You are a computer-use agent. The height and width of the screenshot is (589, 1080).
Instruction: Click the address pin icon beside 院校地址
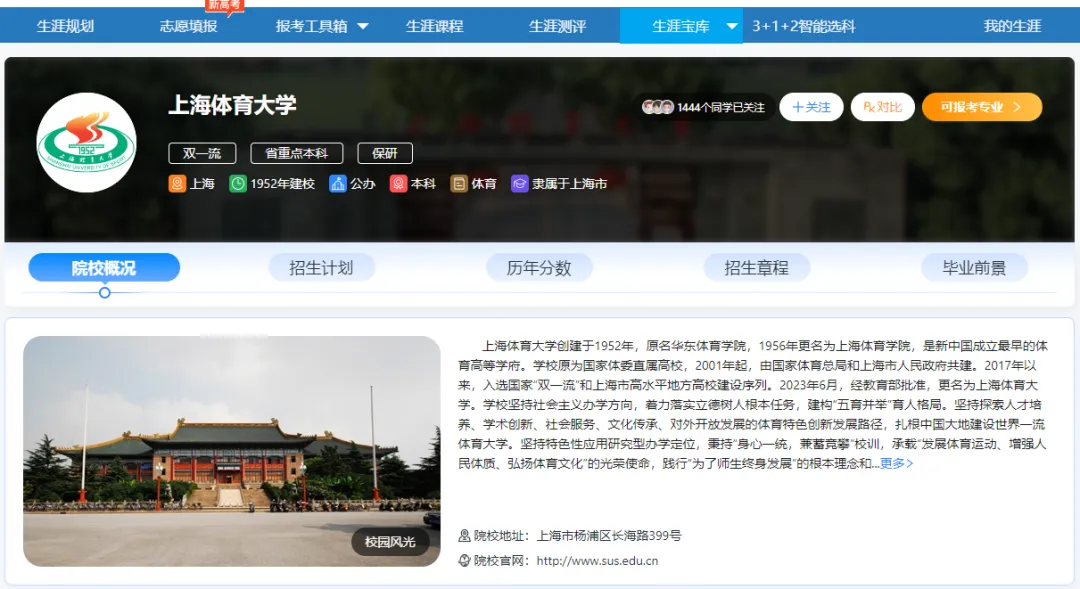(464, 535)
